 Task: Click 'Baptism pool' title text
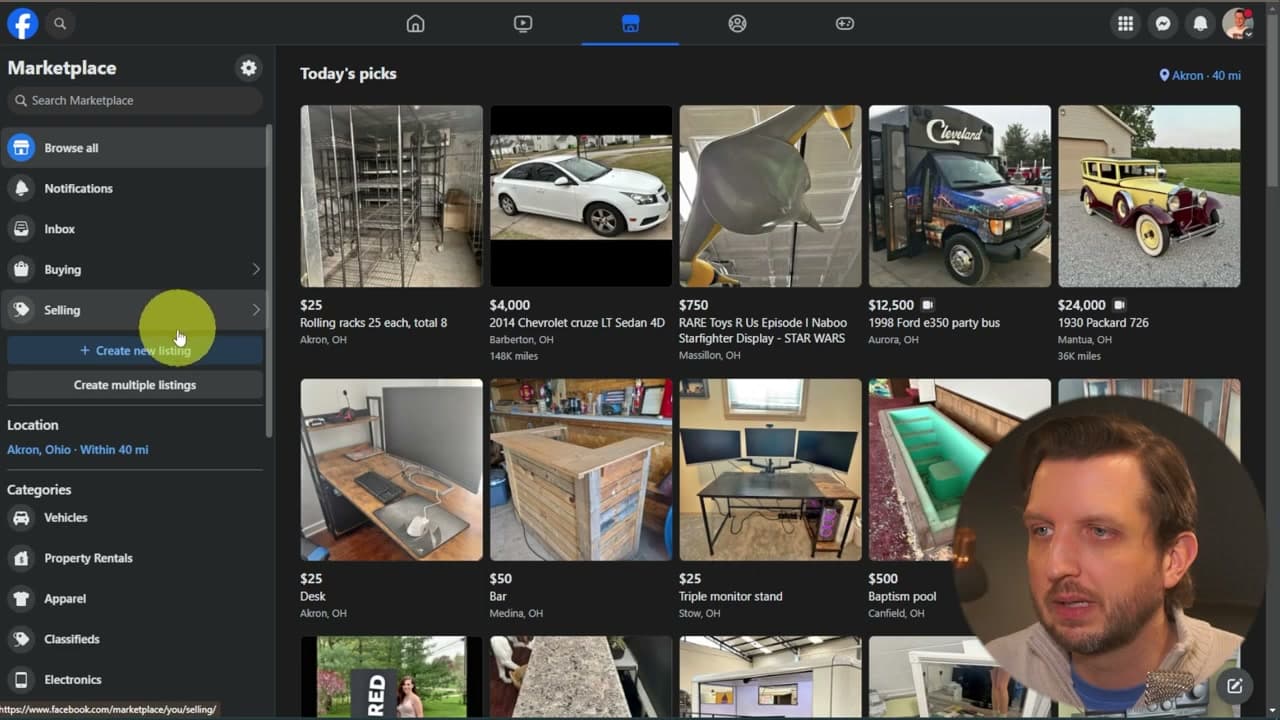point(902,596)
